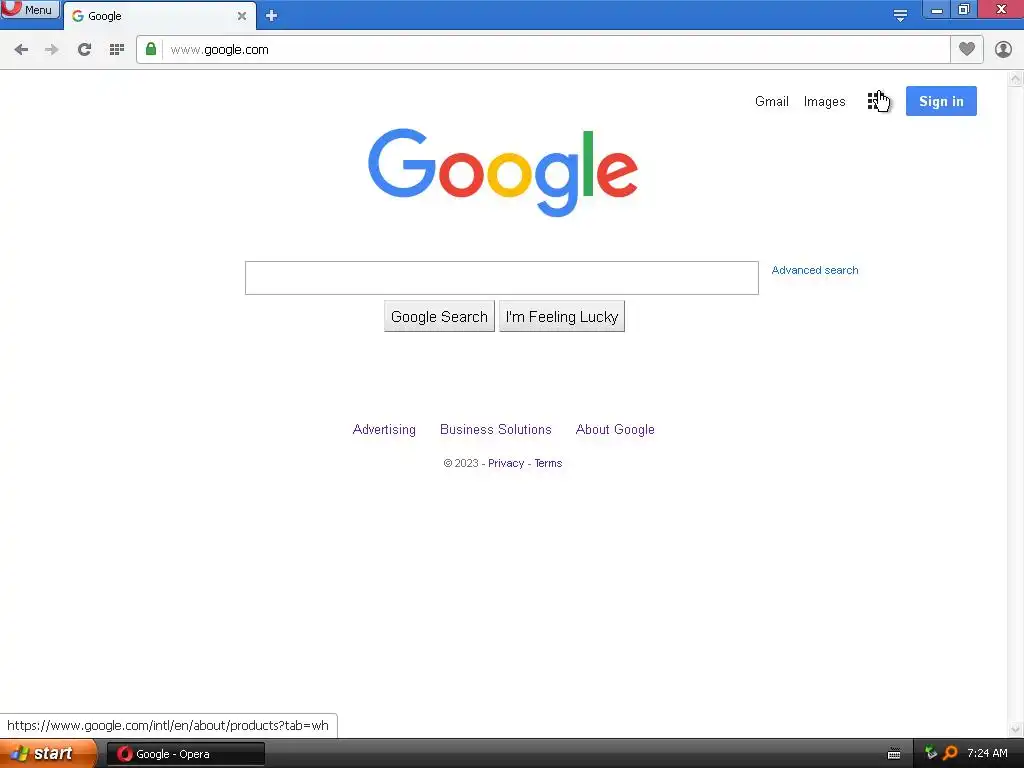
Task: Open the tab menu icon in title bar
Action: click(x=900, y=16)
